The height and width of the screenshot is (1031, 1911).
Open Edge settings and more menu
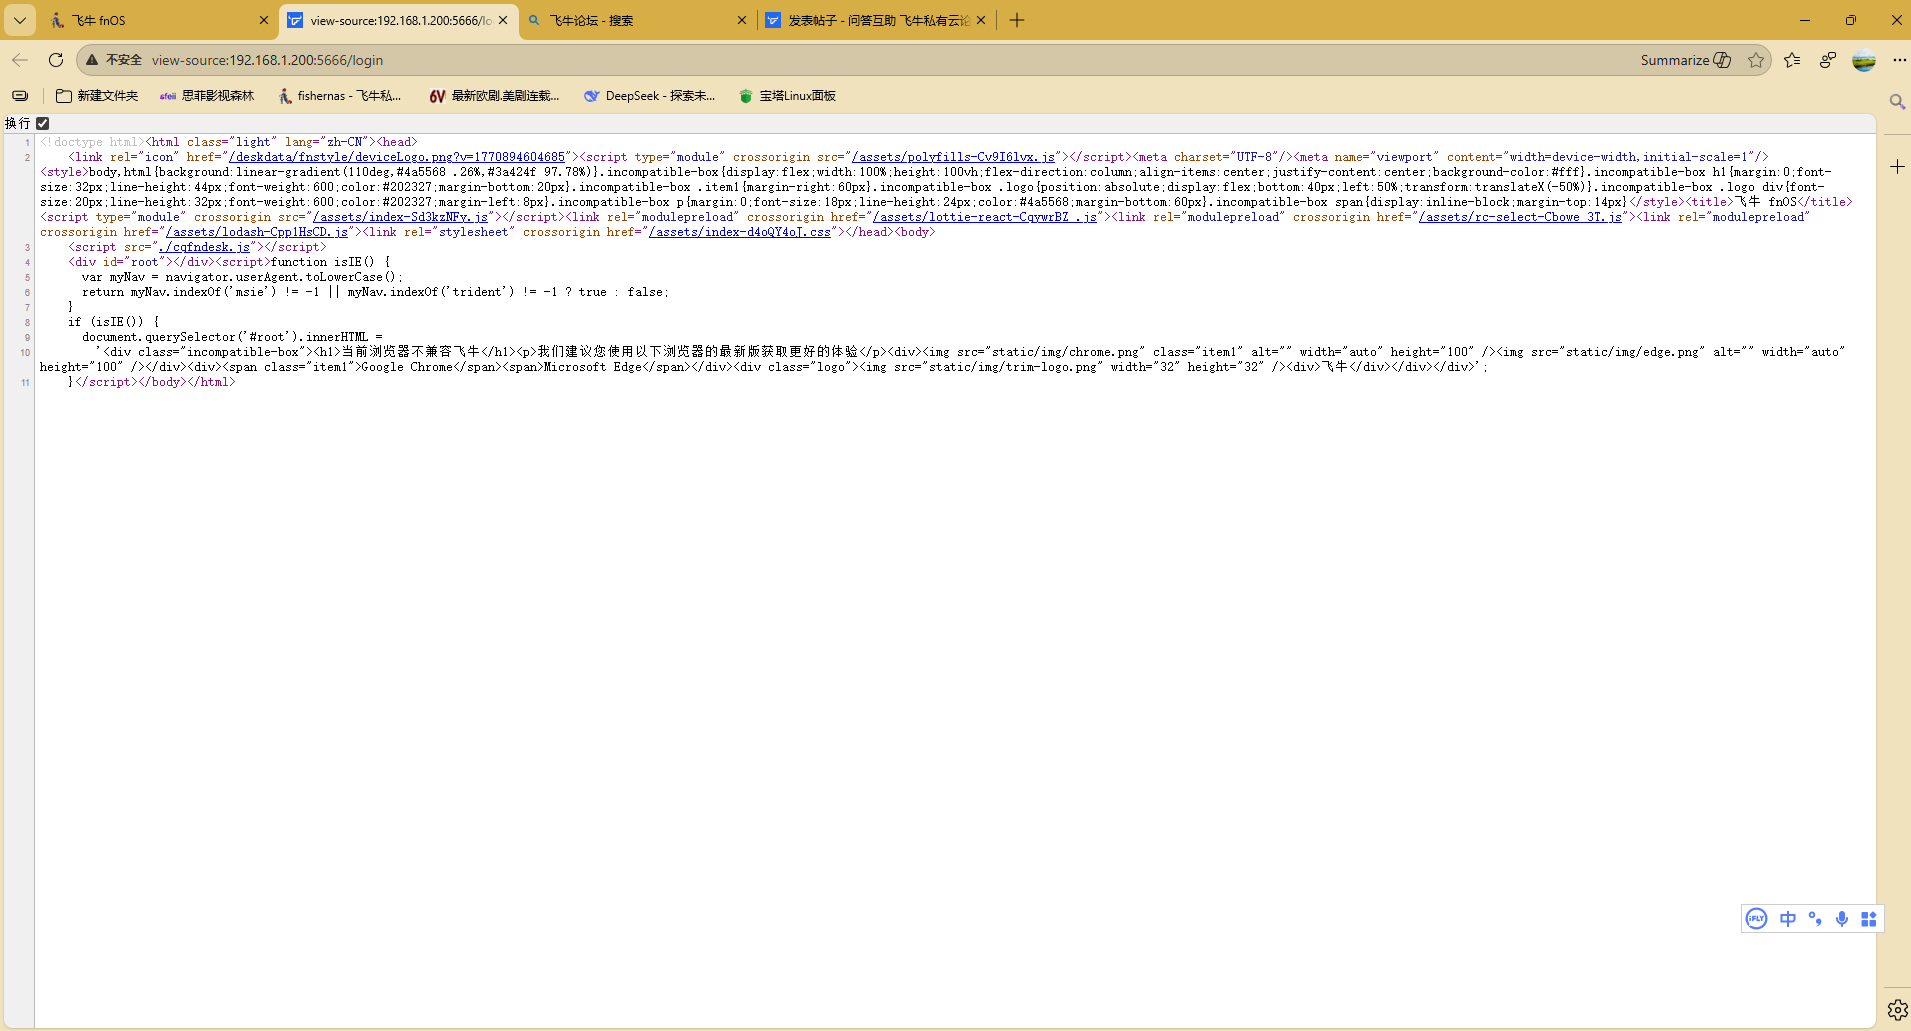[1899, 60]
